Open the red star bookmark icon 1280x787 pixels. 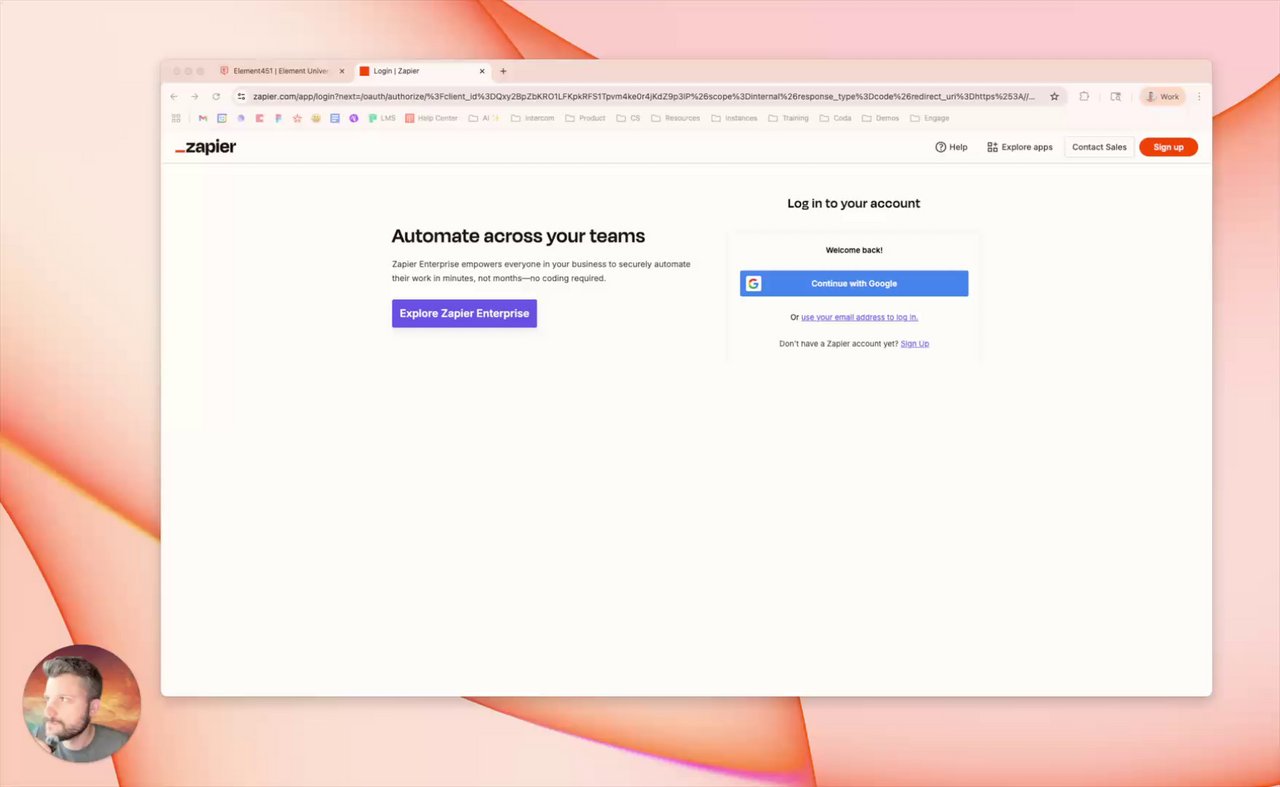pyautogui.click(x=297, y=118)
